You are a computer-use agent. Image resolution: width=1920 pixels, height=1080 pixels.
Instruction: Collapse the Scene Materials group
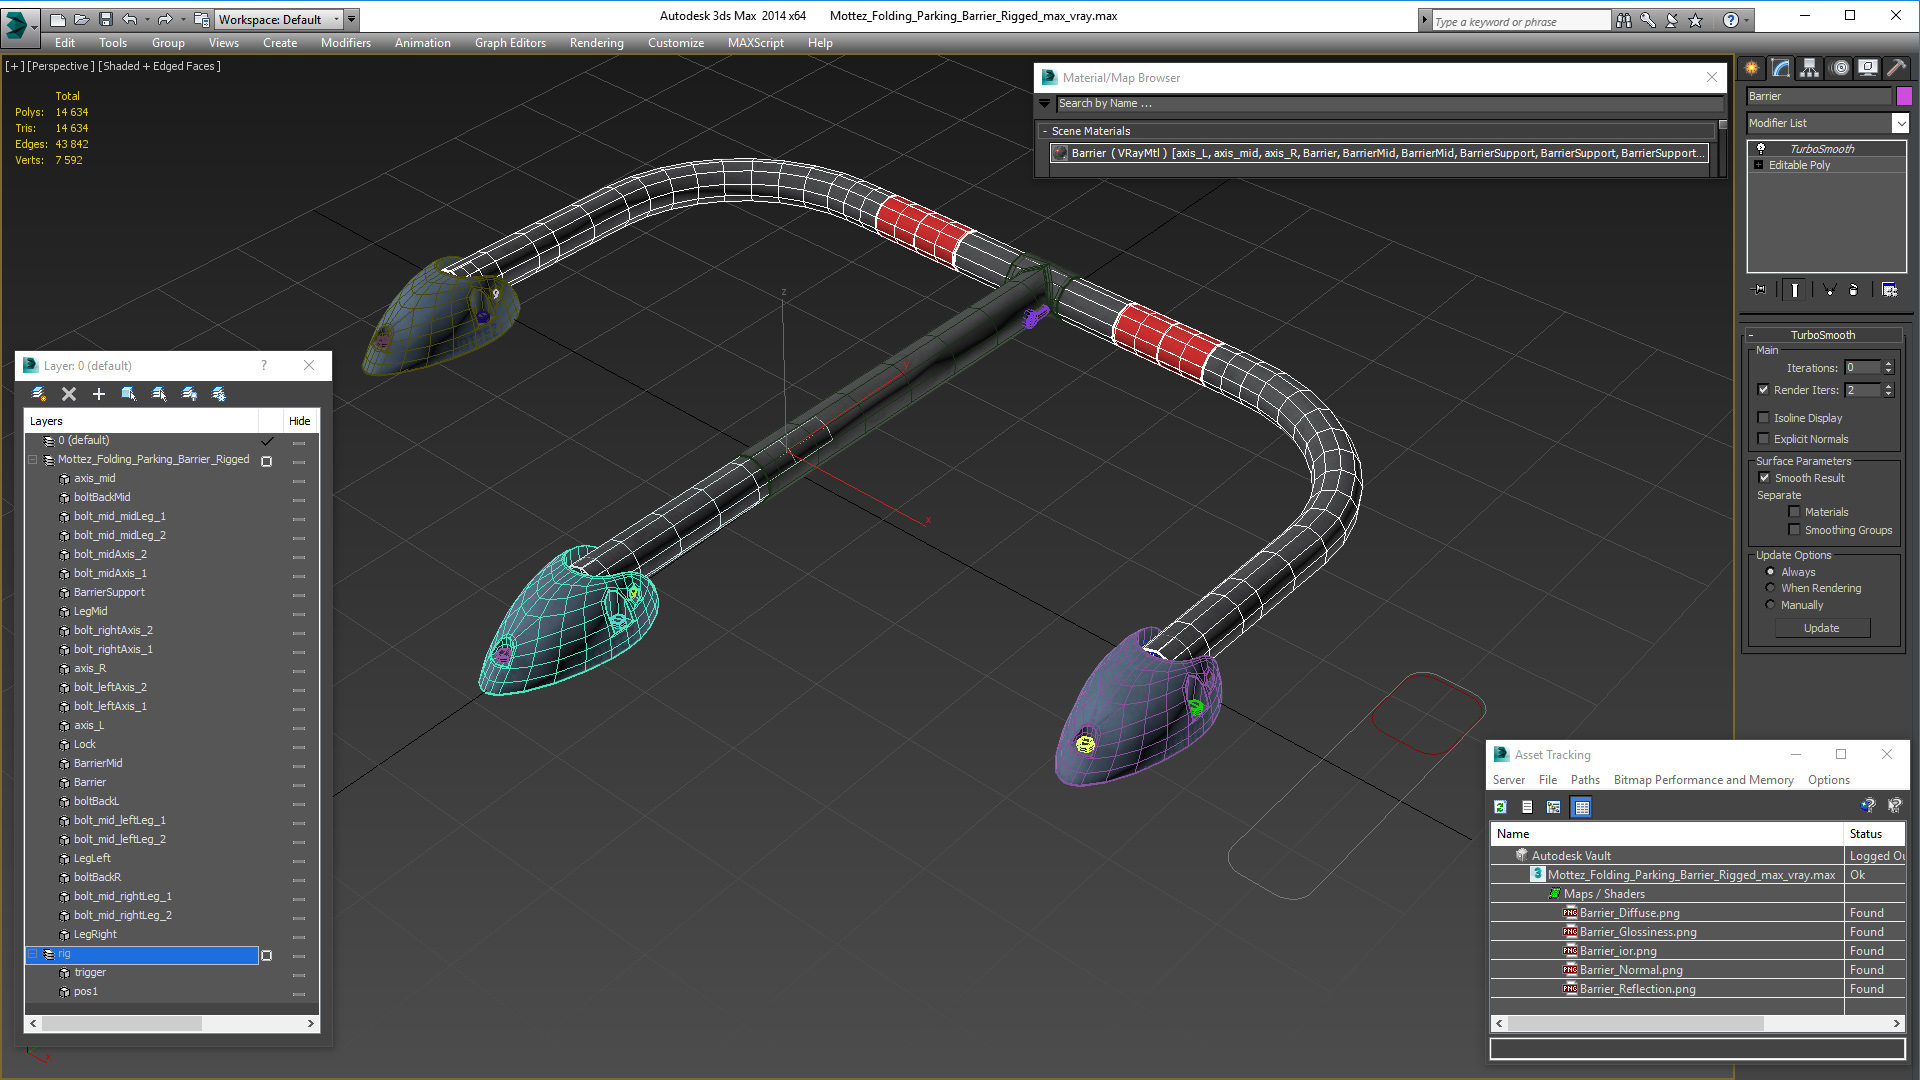pyautogui.click(x=1045, y=131)
